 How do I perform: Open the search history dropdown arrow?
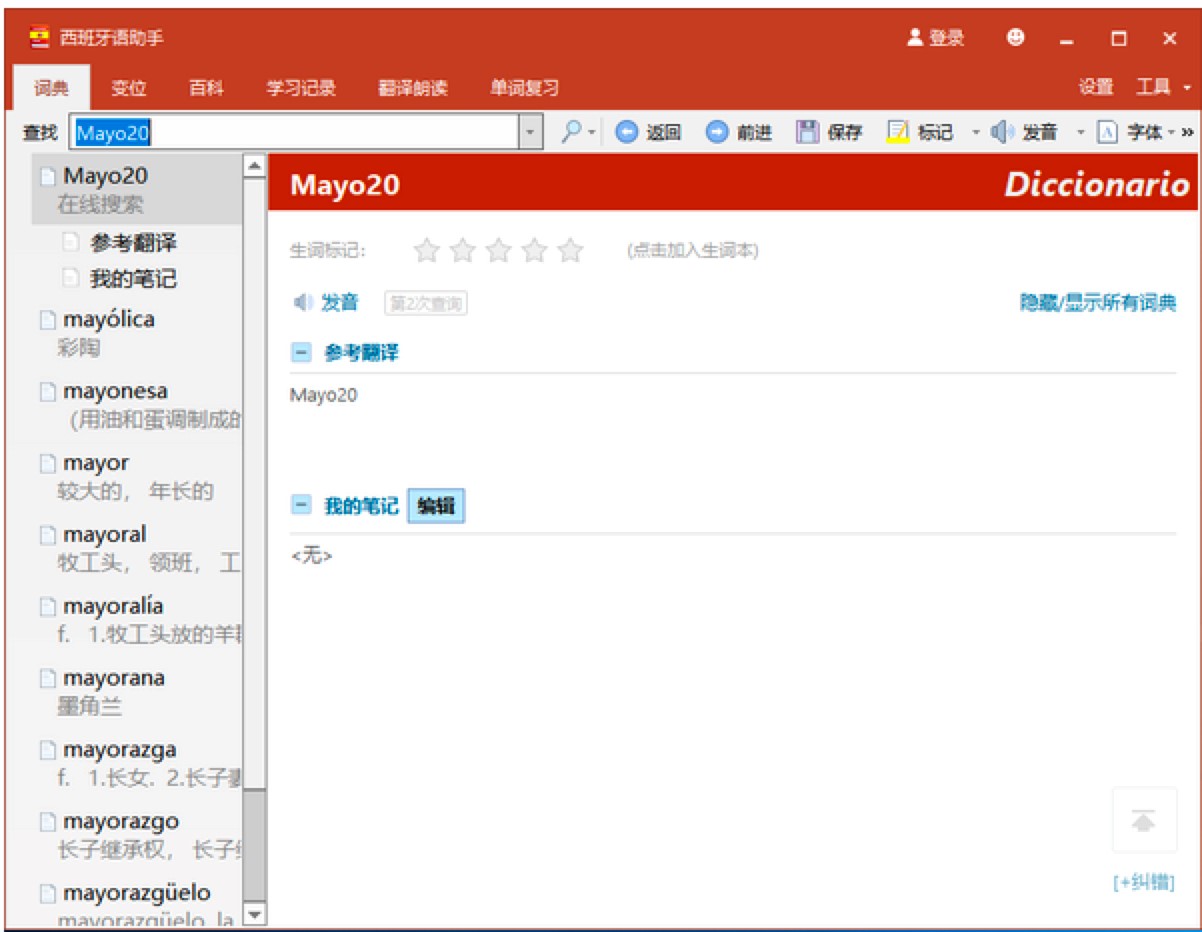[x=530, y=132]
